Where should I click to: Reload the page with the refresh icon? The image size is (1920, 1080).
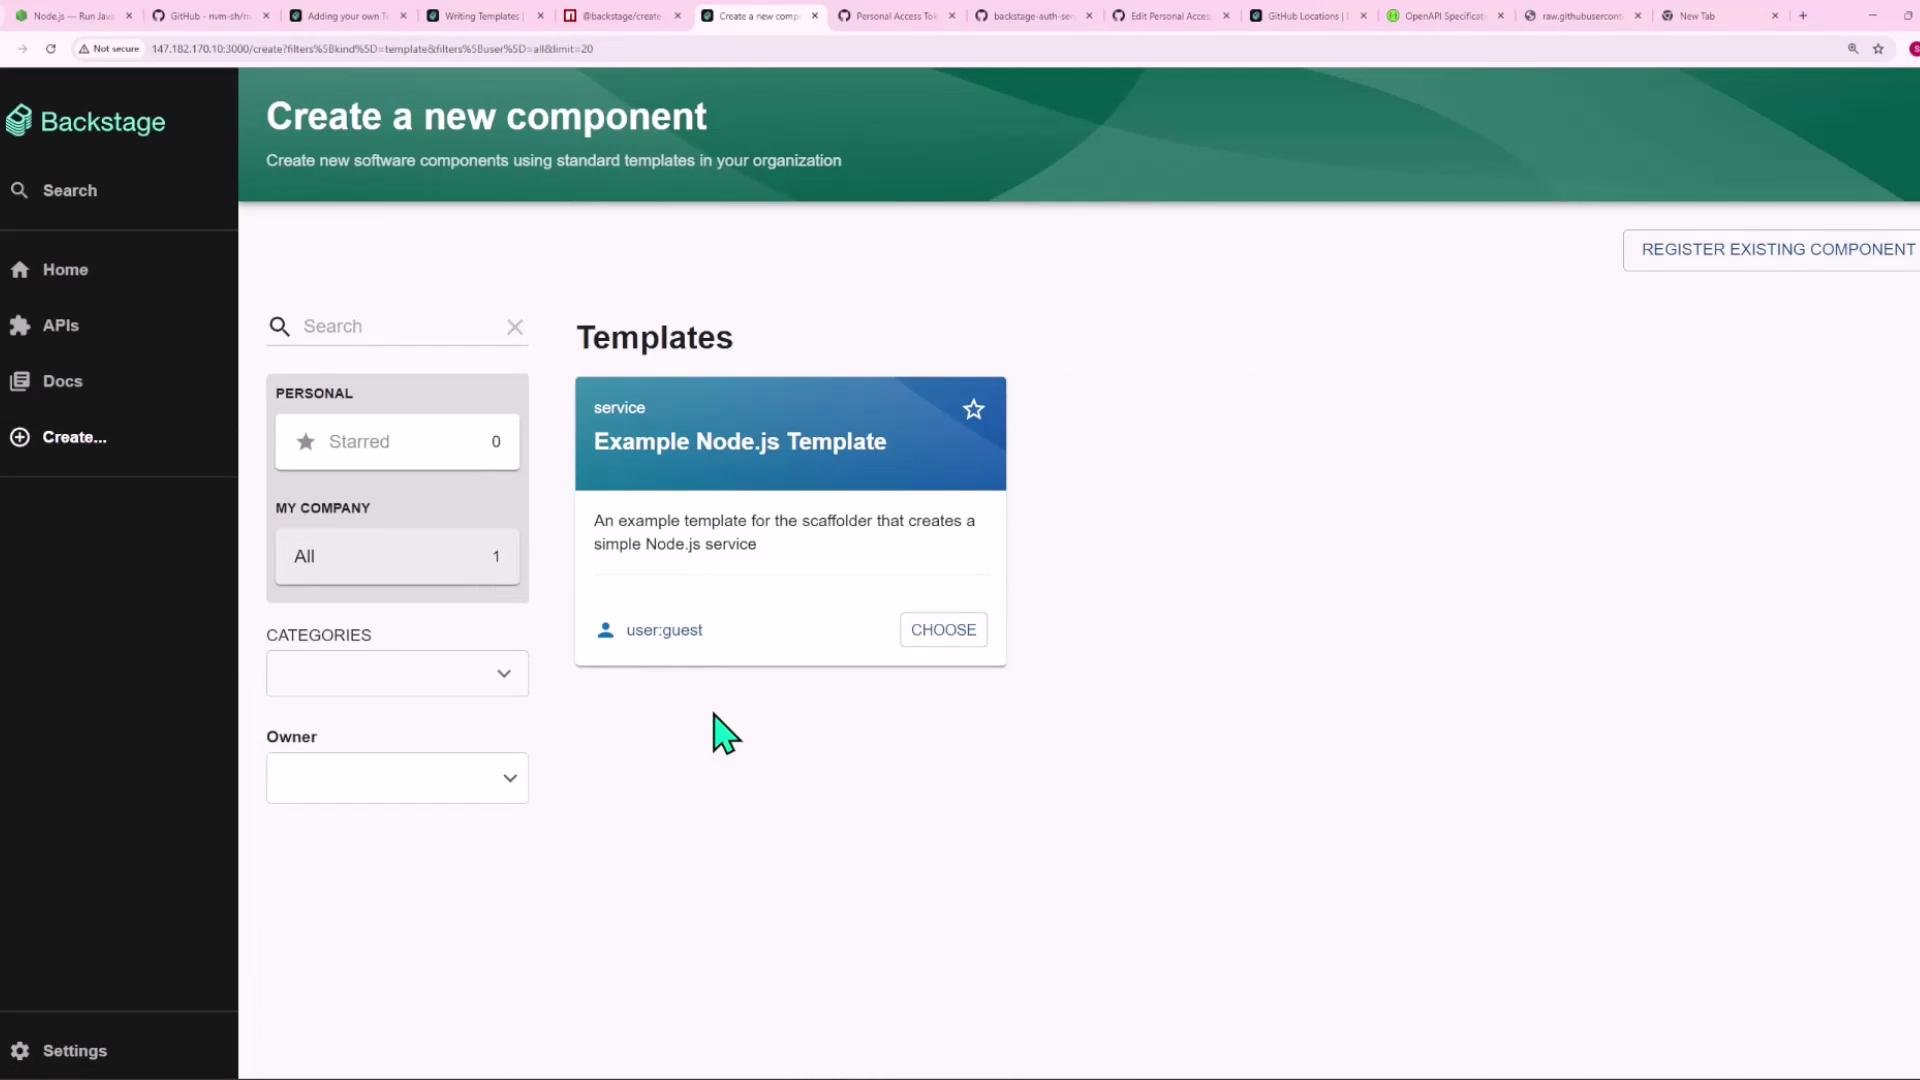point(50,48)
